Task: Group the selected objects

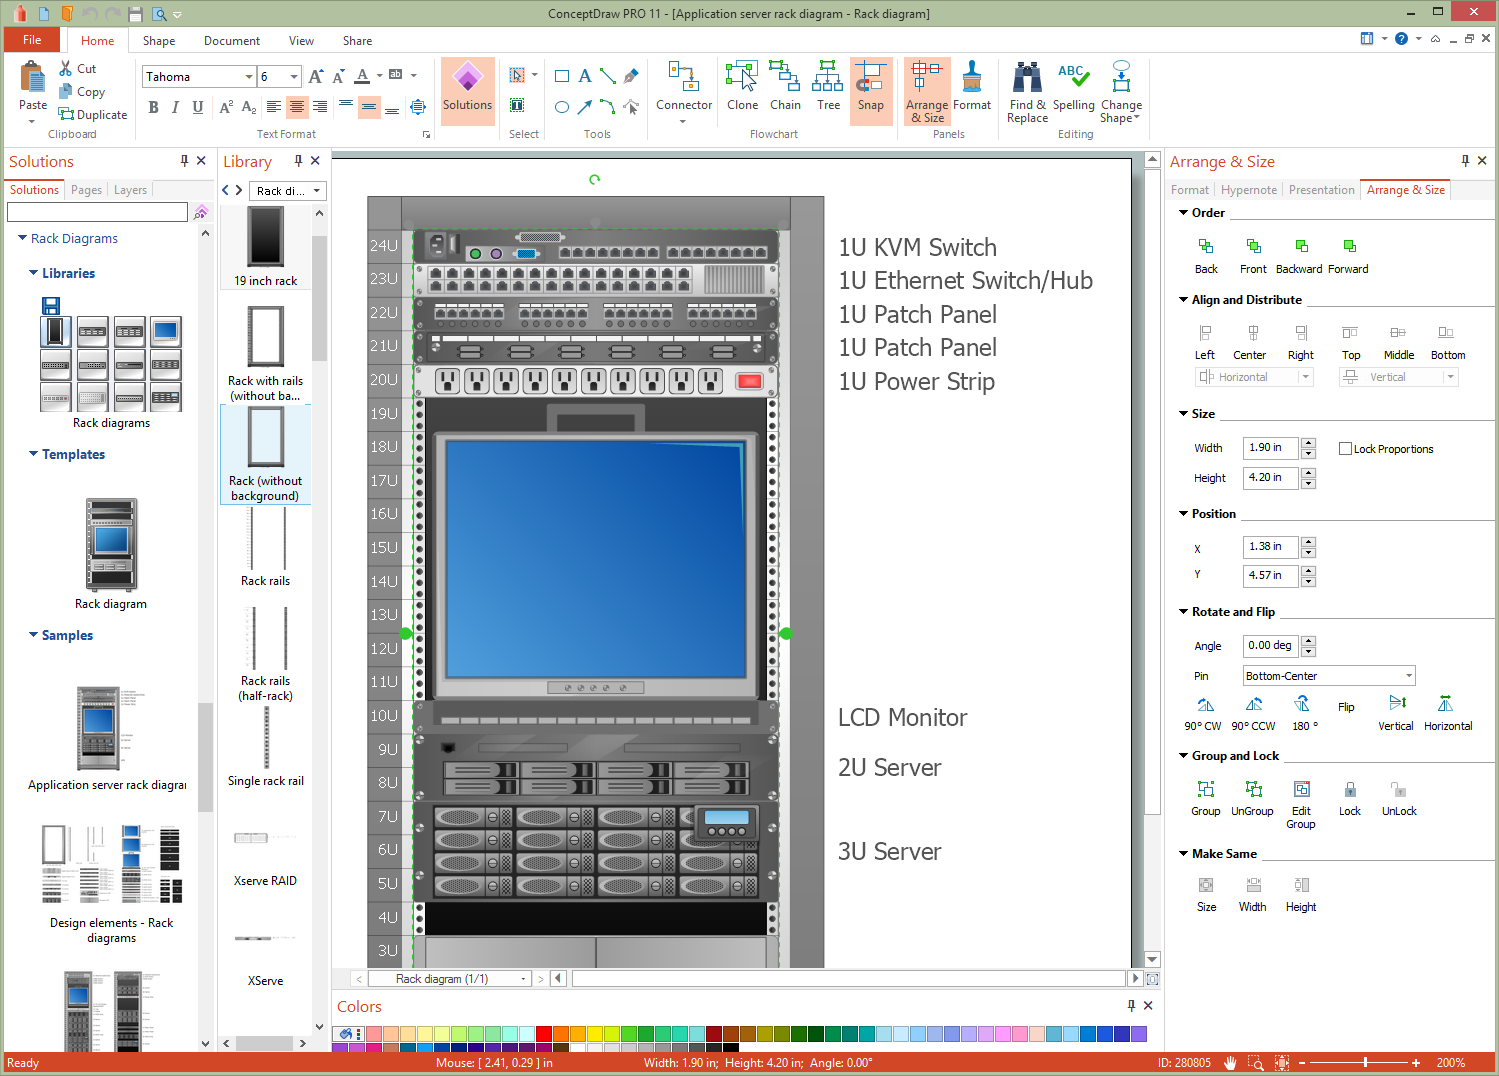Action: point(1205,798)
